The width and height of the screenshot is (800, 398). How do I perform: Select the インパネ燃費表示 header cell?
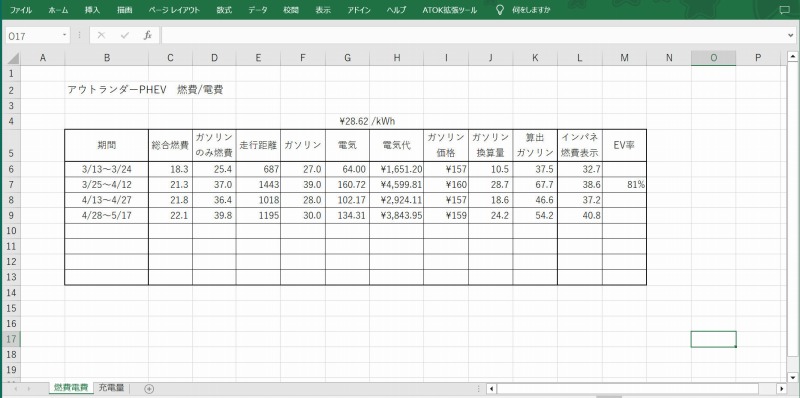[580, 145]
